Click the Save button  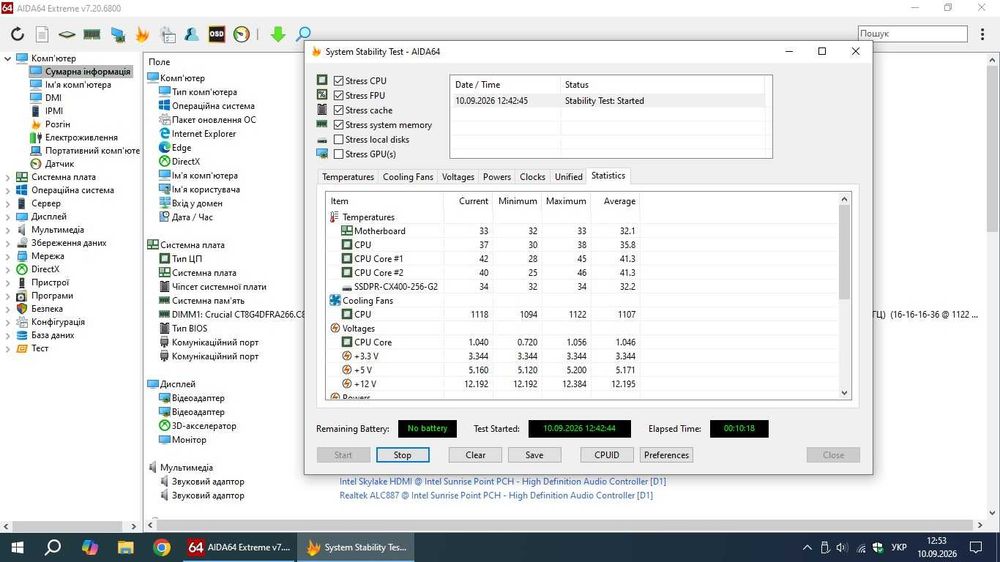534,455
